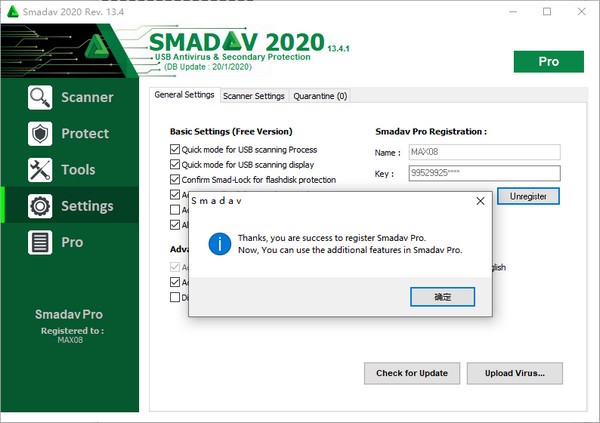Screen dimensions: 600x423
Task: Click the Name field containing MAX08
Action: click(x=484, y=152)
